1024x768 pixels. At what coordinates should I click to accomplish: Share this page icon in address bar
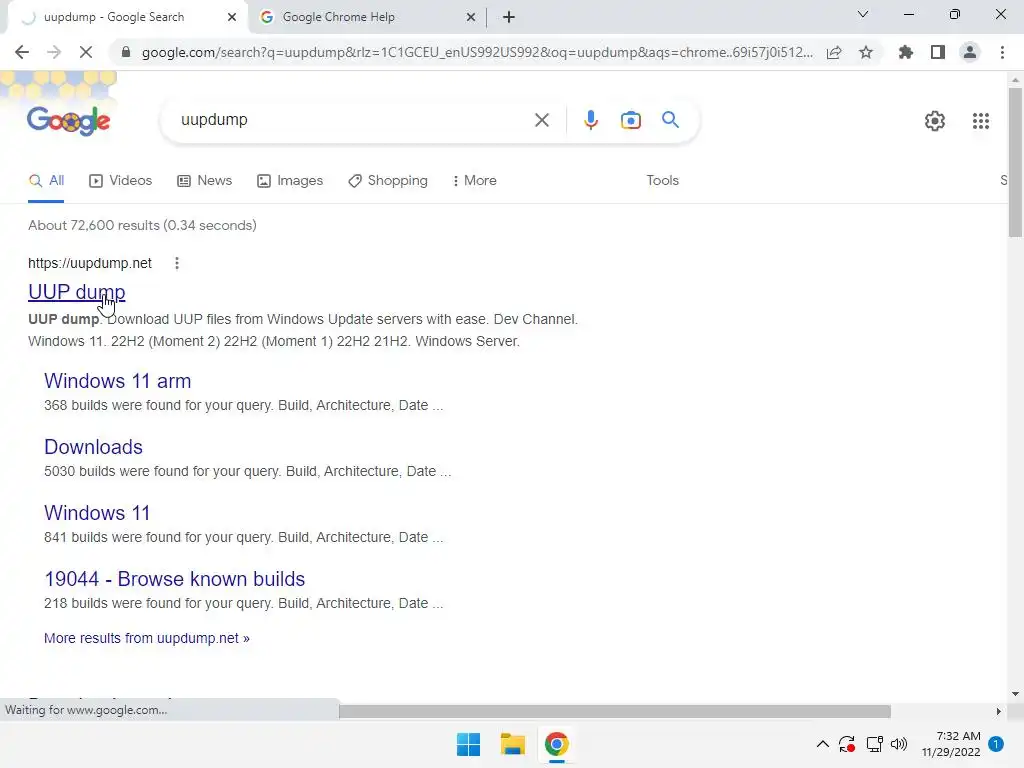(834, 52)
